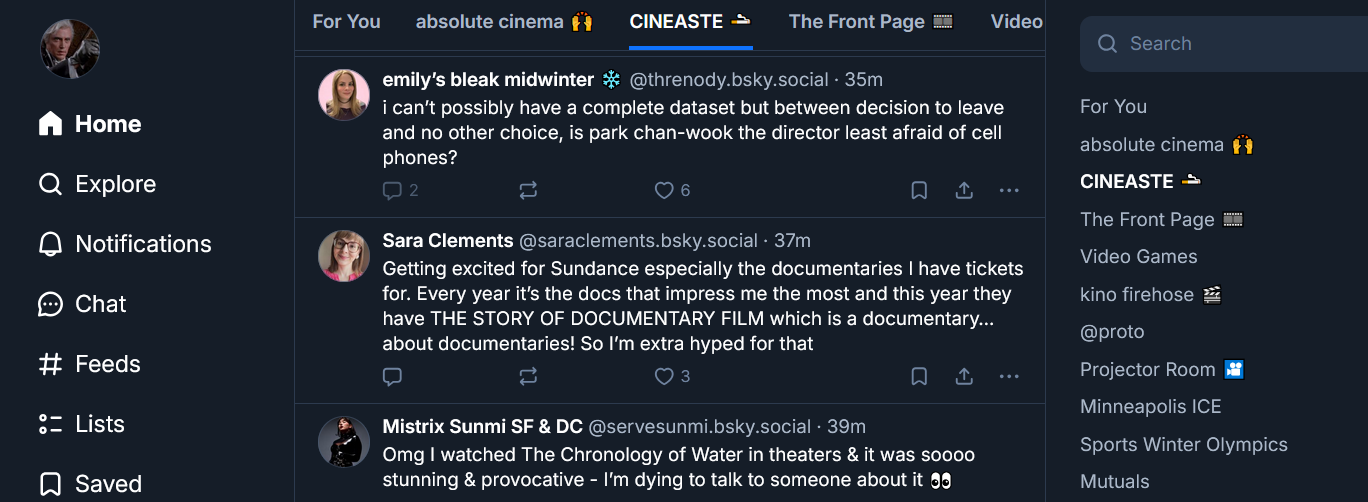Screen dimensions: 1368x502
Task: Reply to Sara Clements' Sundance post
Action: point(392,377)
